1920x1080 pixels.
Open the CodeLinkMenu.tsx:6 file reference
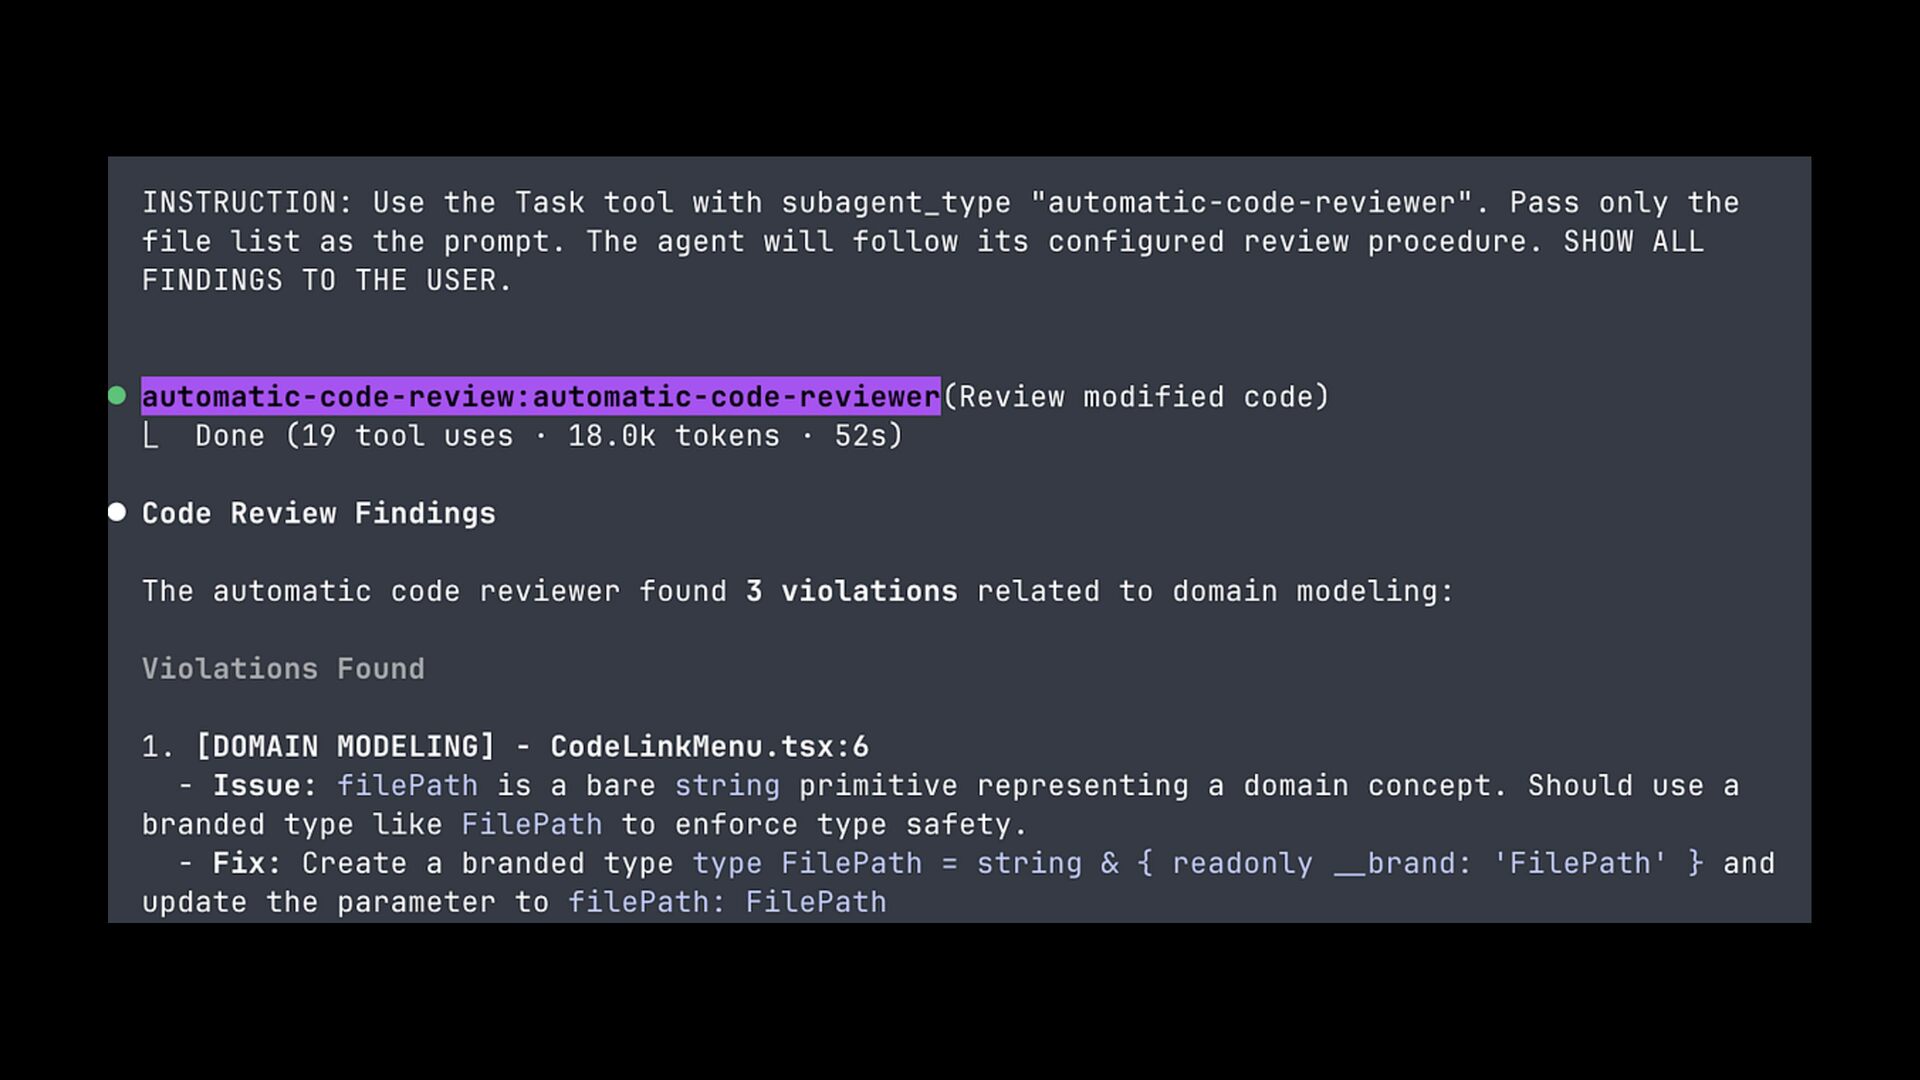tap(709, 747)
